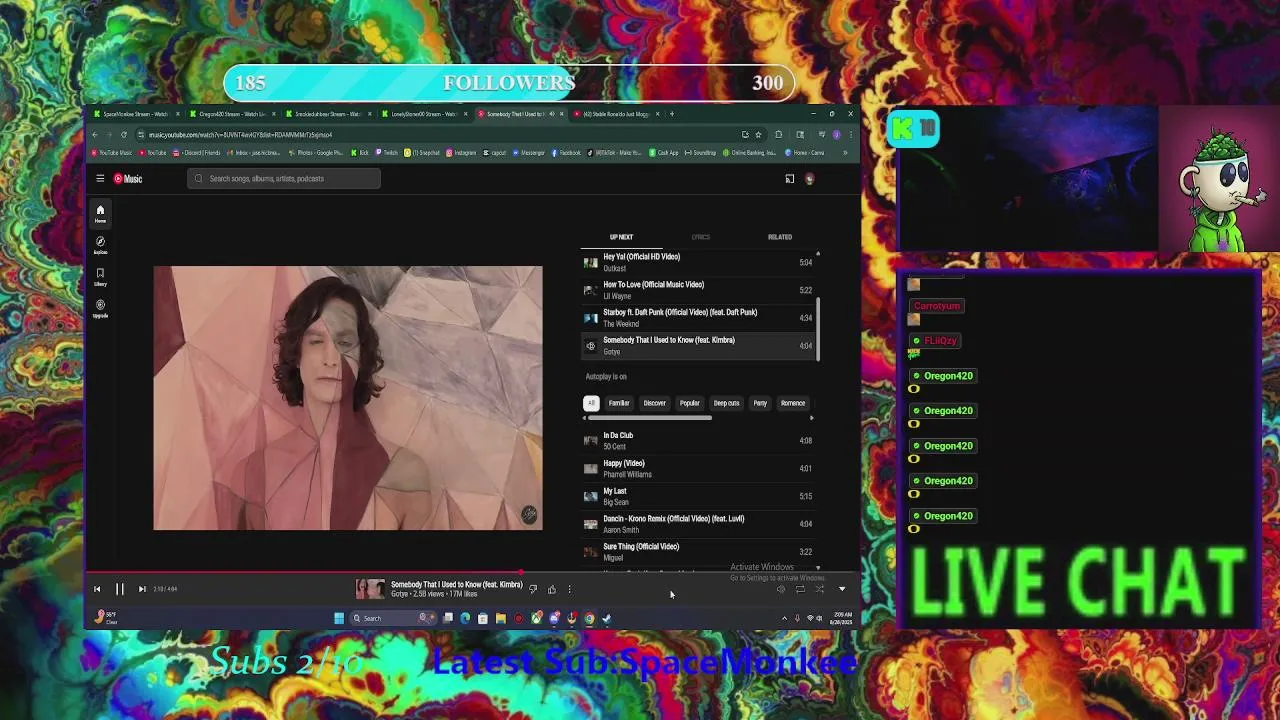
Task: Play In Da Club by 50 Cent
Action: (x=699, y=441)
